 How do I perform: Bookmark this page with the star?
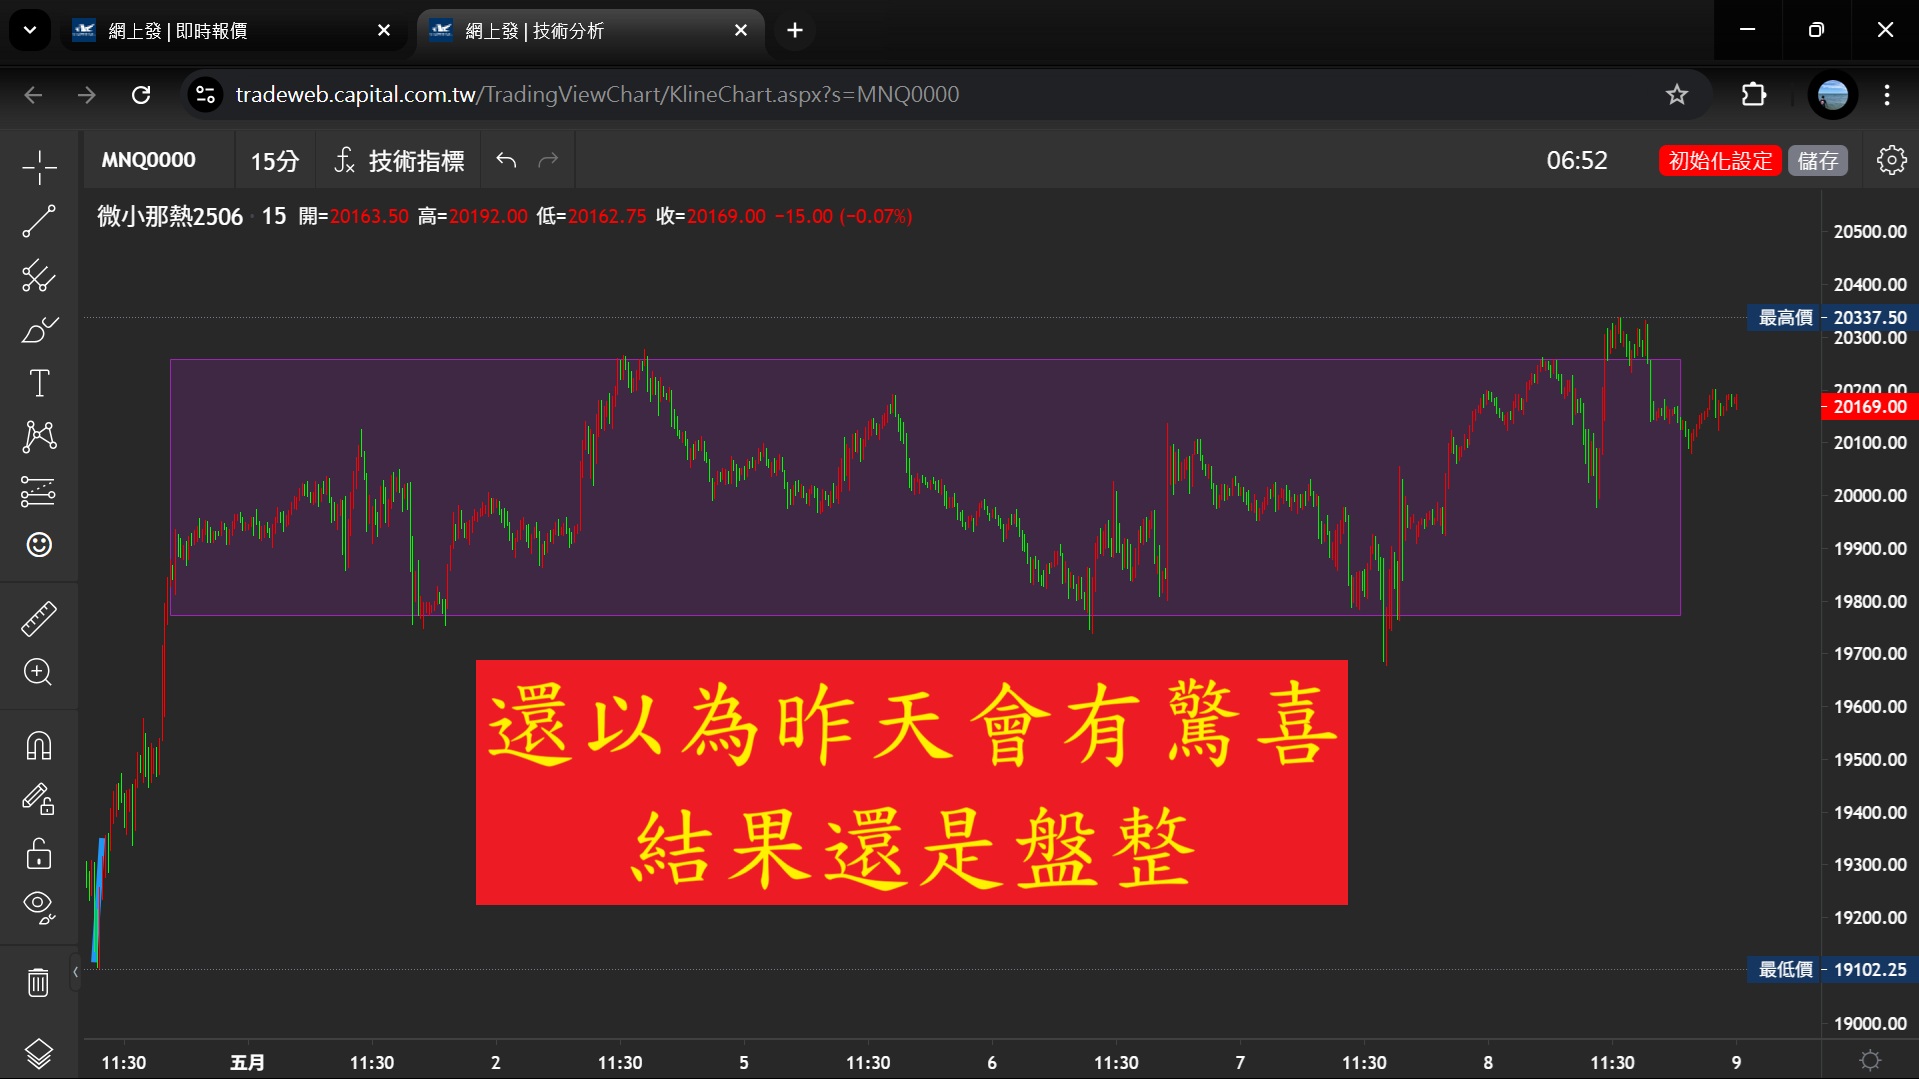point(1677,95)
